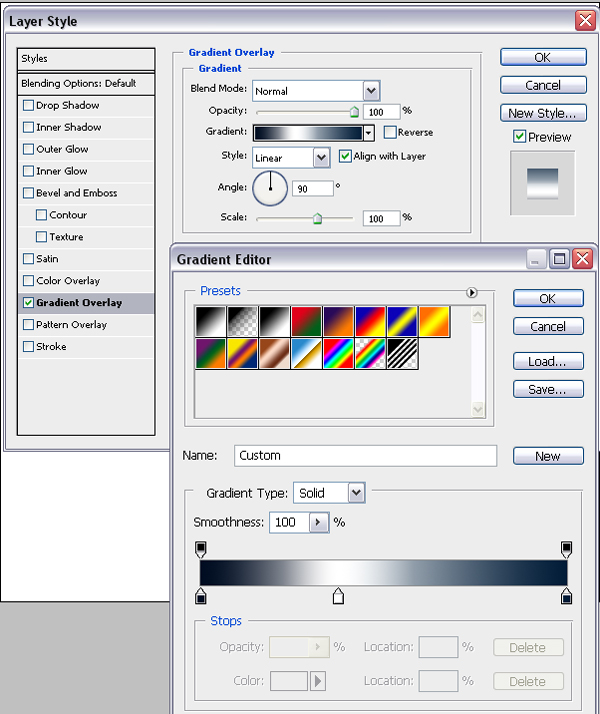The width and height of the screenshot is (600, 714).
Task: Select the transparent rainbow gradient preset
Action: point(370,353)
